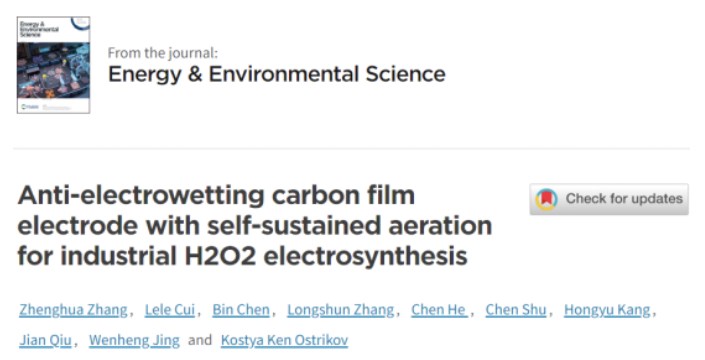
Task: Click the Check for updates button
Action: 609,199
